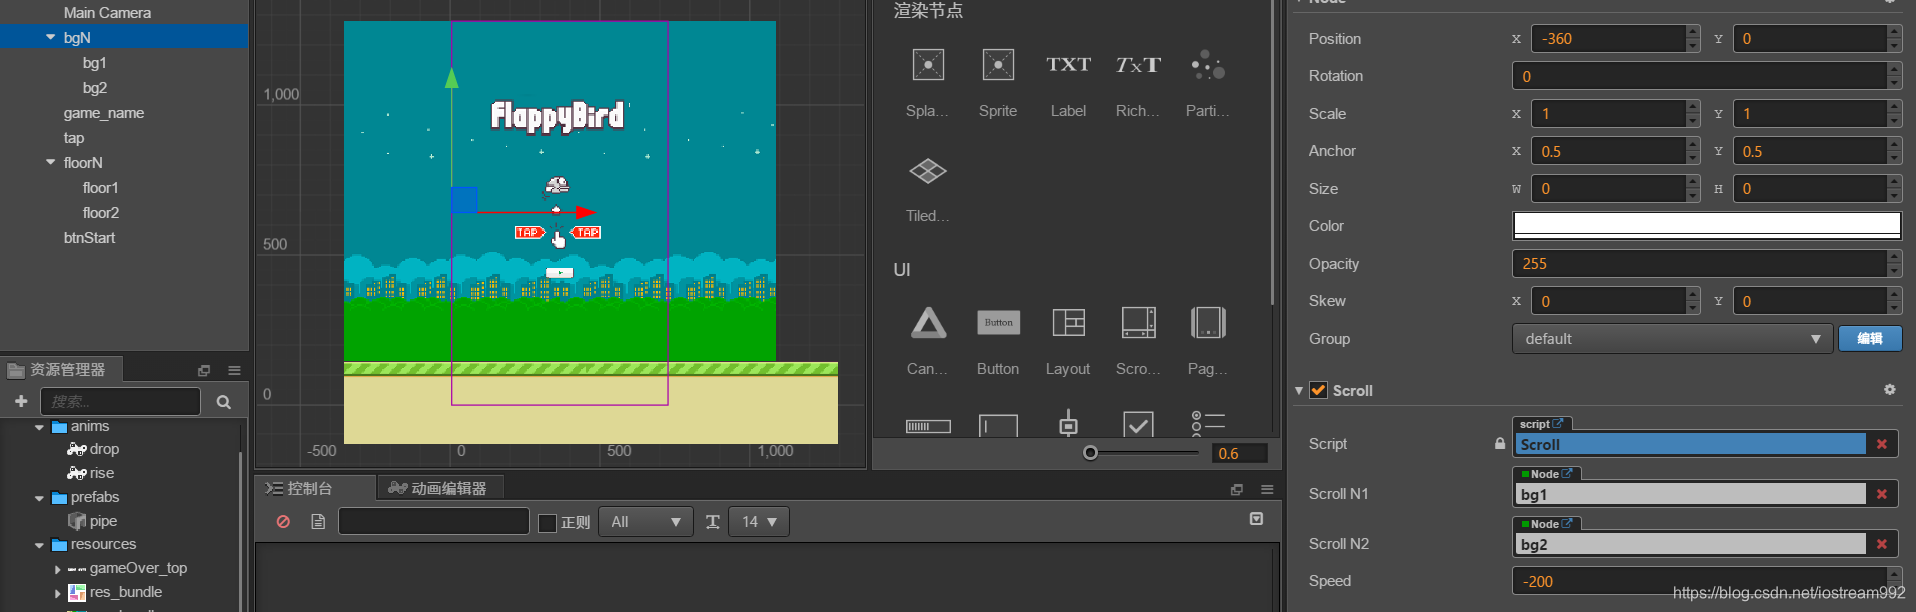Pop out the console panel

click(1237, 489)
